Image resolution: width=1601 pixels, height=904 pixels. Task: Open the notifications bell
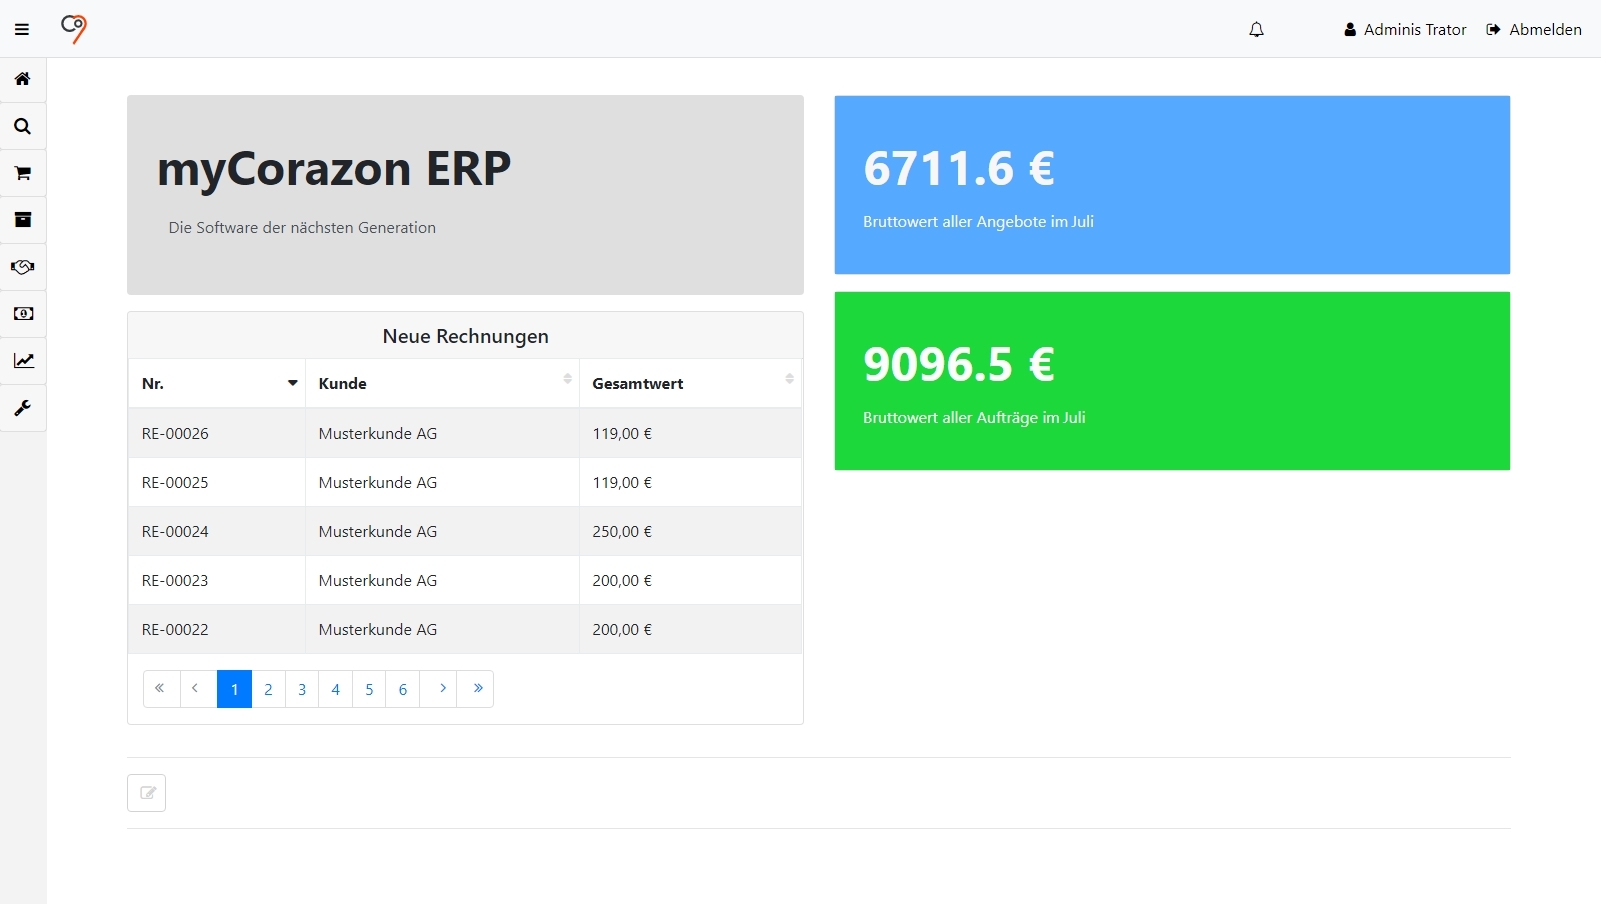click(1257, 30)
